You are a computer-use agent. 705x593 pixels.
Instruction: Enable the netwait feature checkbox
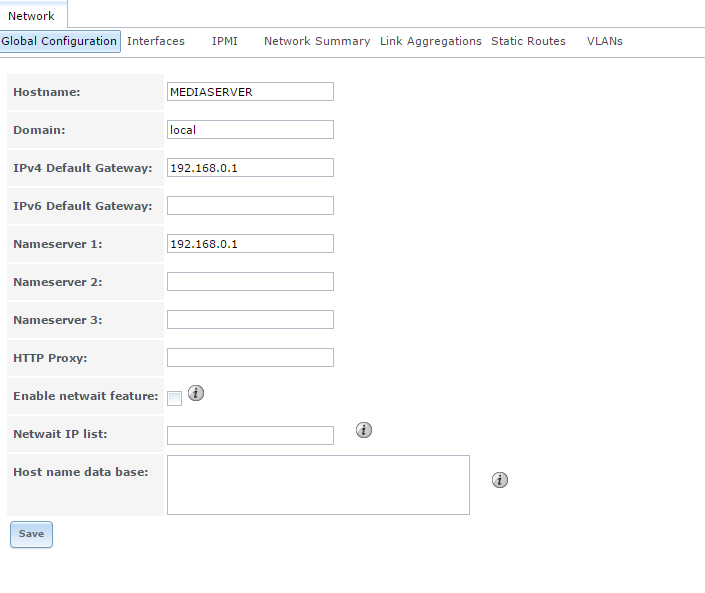(175, 398)
